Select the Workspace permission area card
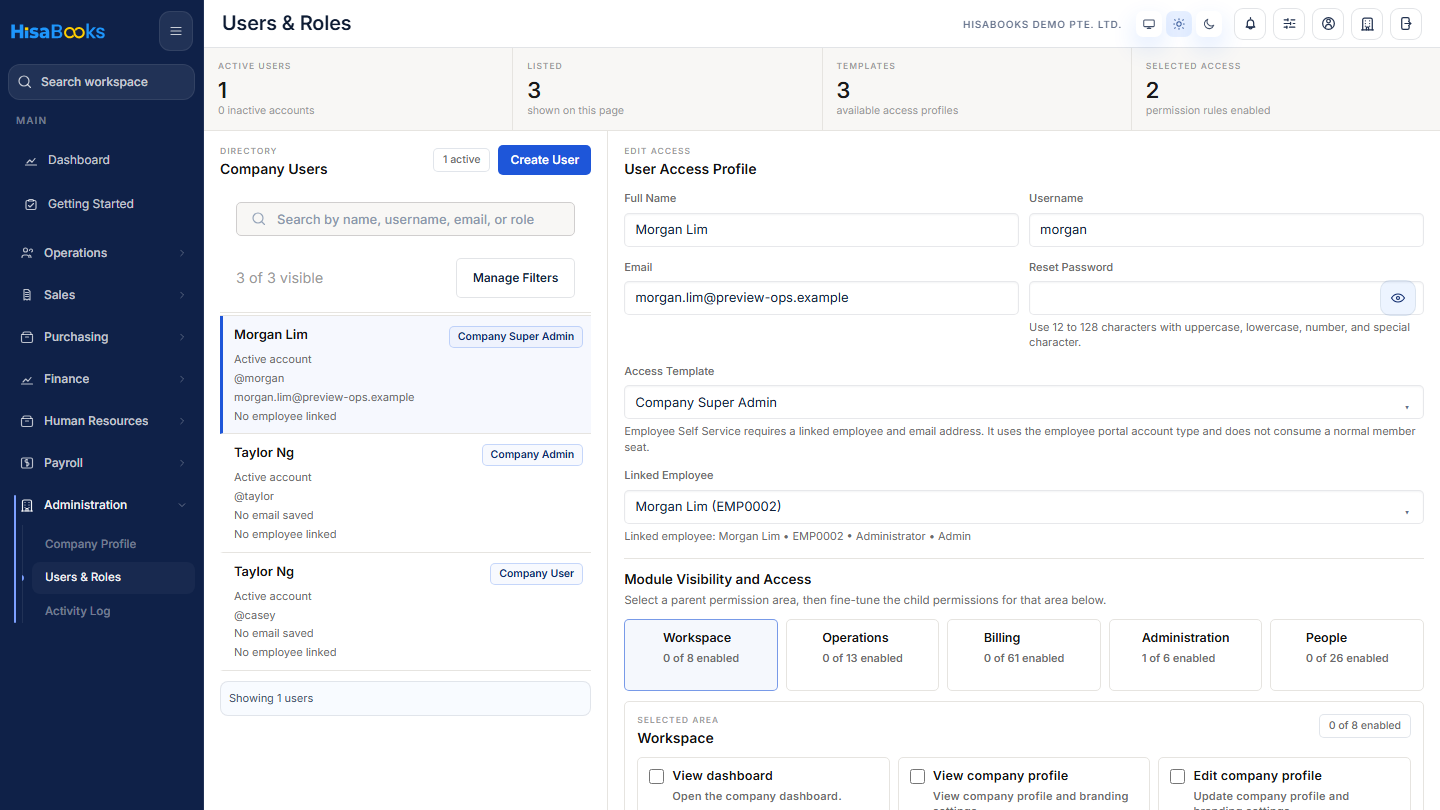This screenshot has height=810, width=1440. coord(701,655)
